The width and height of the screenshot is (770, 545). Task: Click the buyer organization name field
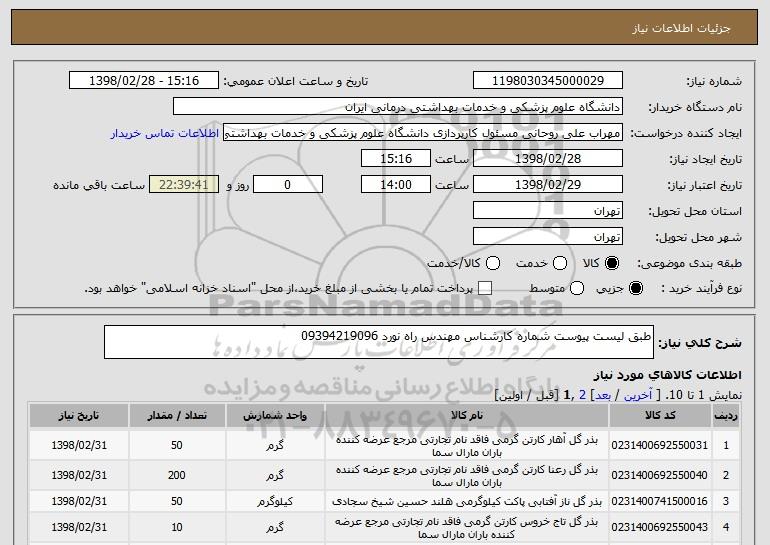tap(398, 107)
